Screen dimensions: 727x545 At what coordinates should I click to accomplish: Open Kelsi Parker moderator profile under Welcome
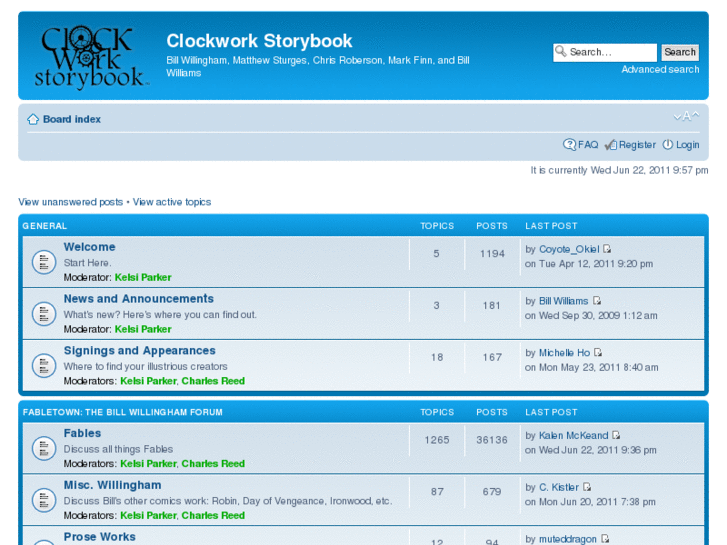tap(143, 277)
